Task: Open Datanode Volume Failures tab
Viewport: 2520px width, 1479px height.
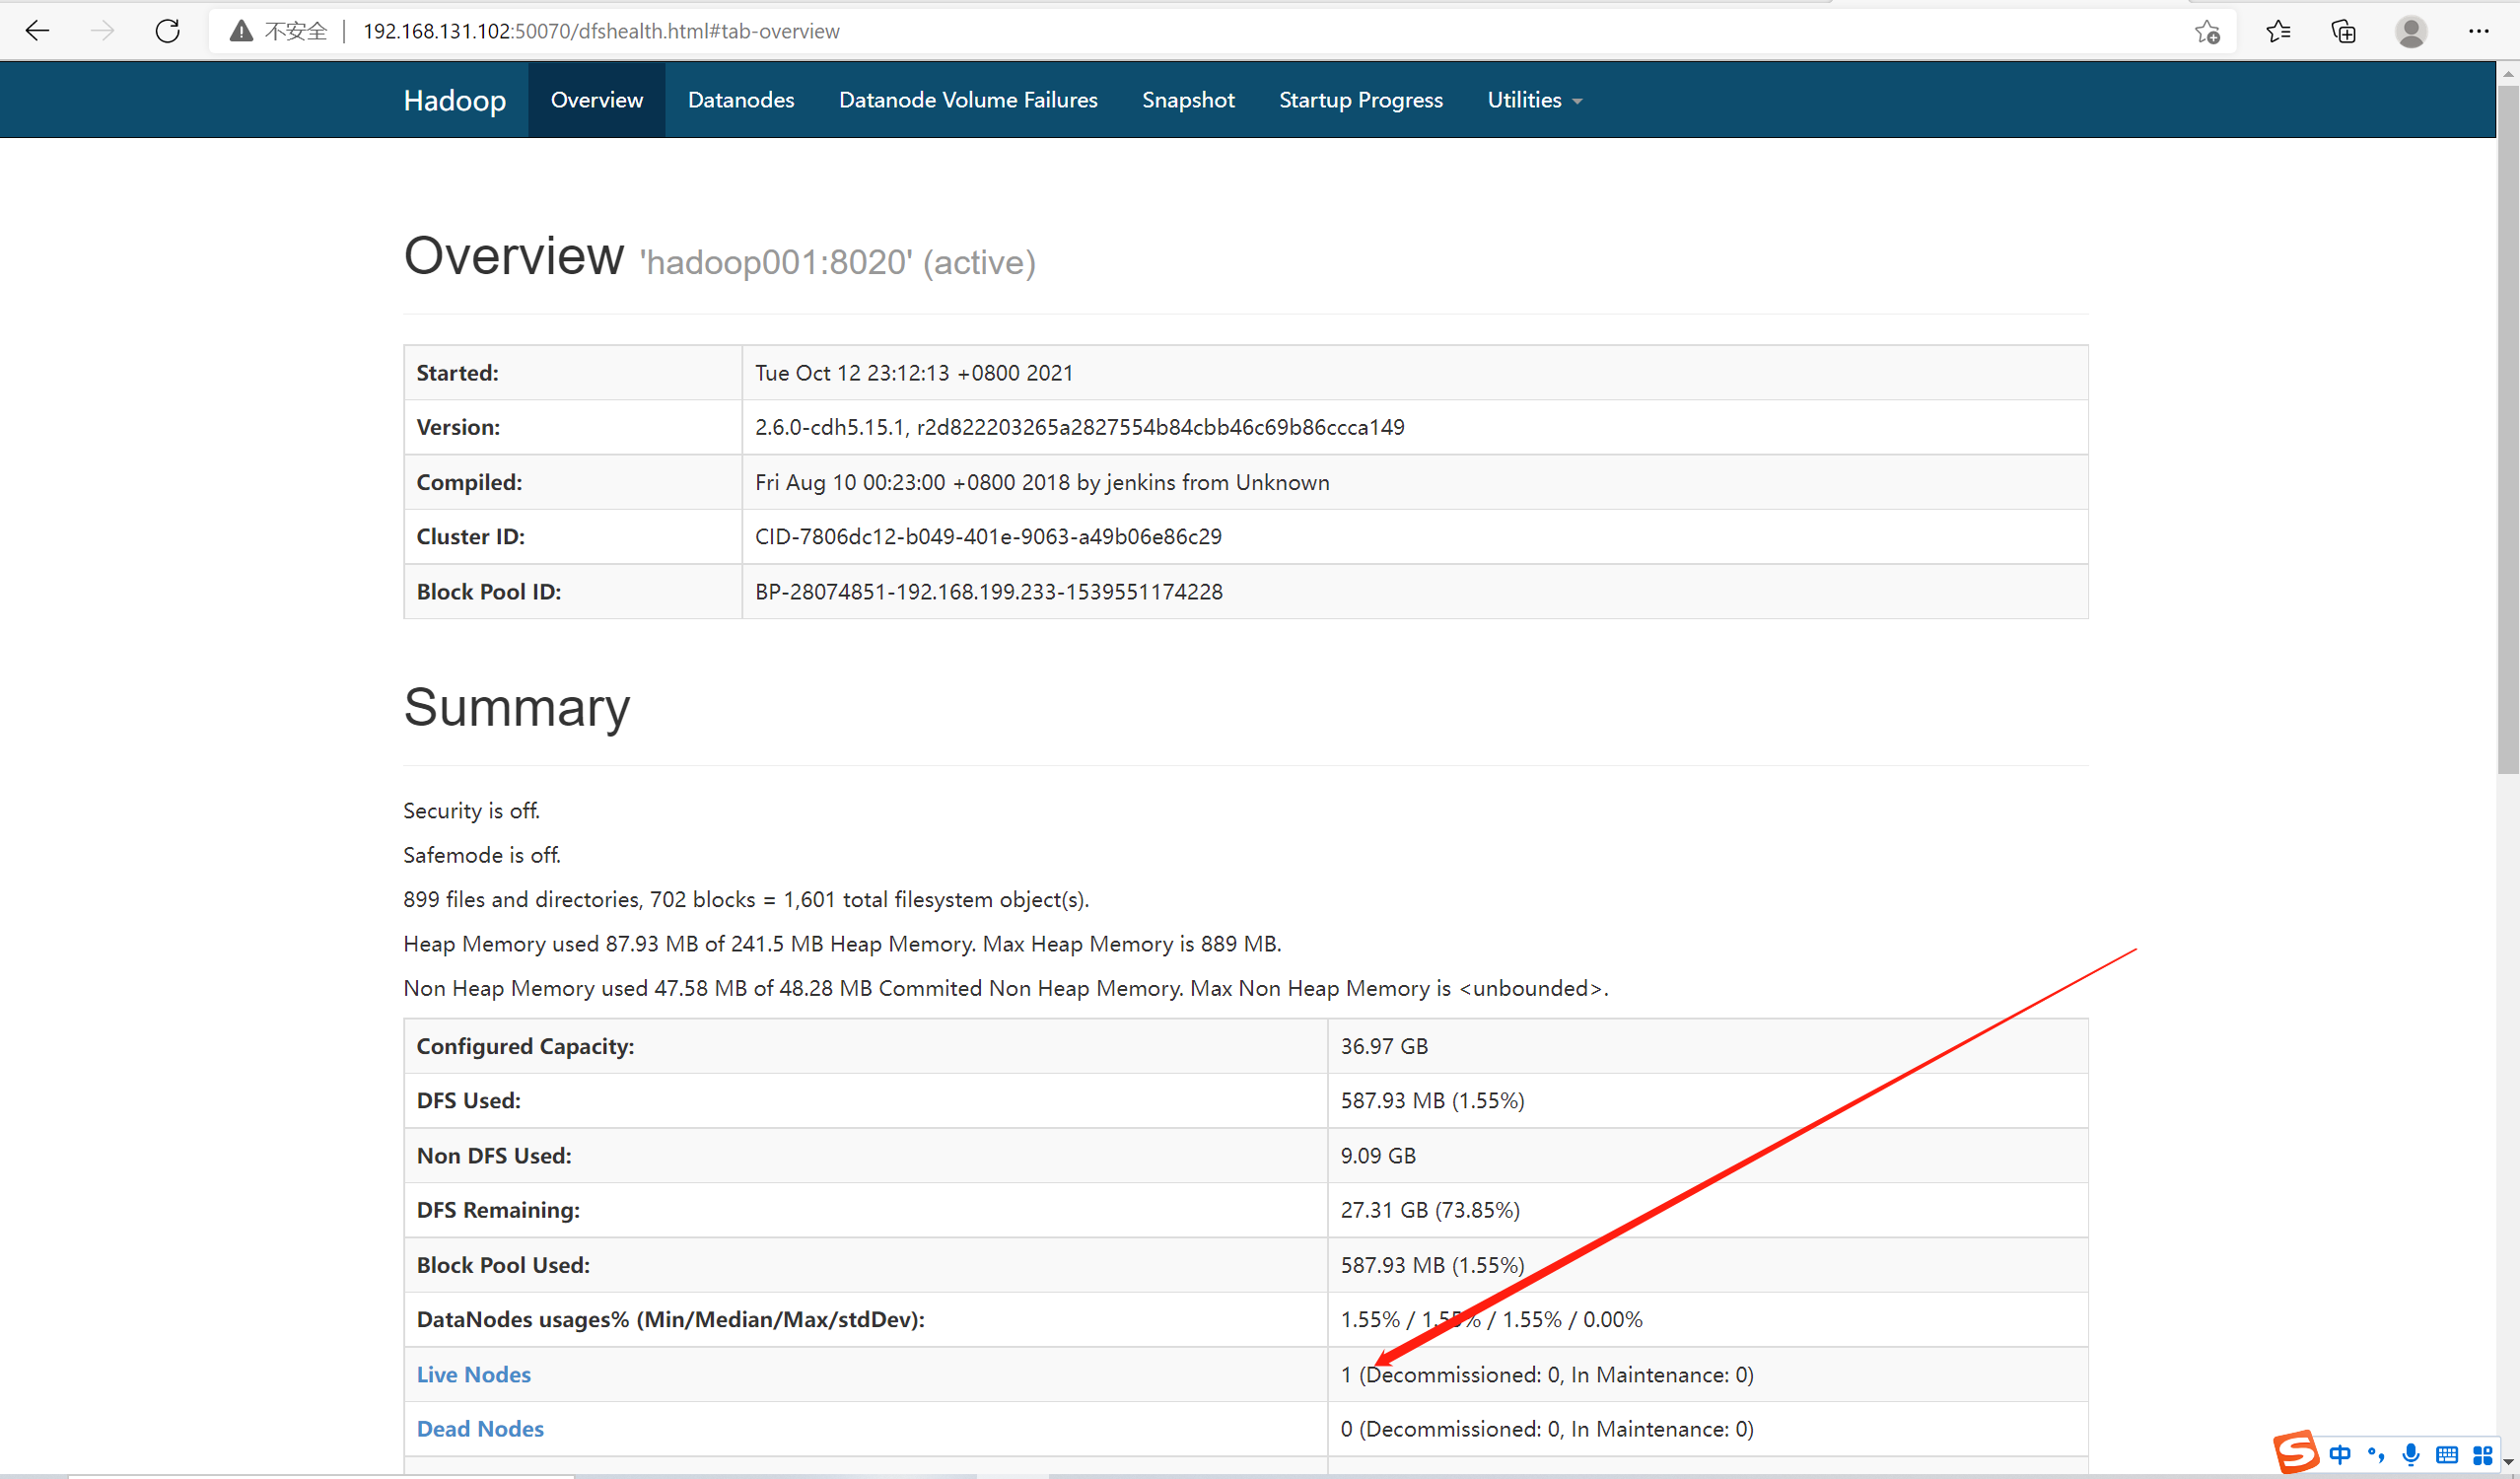Action: pos(968,100)
